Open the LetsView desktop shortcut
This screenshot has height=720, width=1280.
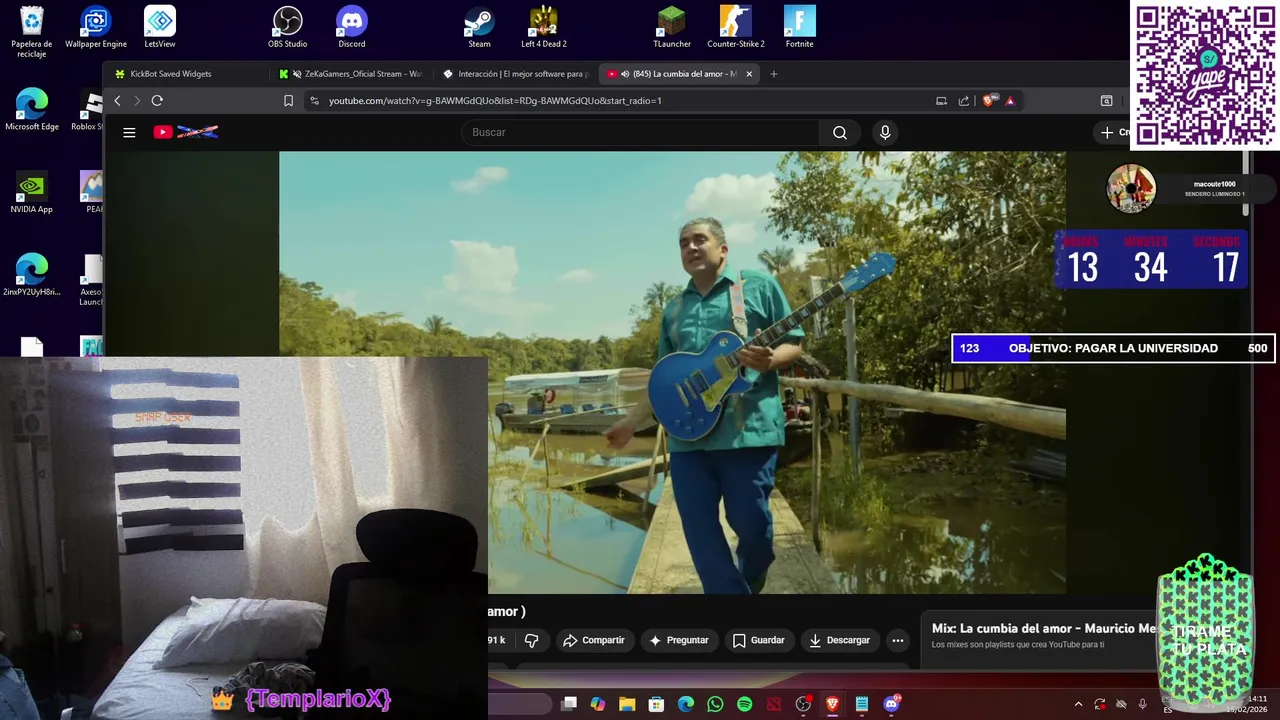pos(160,27)
